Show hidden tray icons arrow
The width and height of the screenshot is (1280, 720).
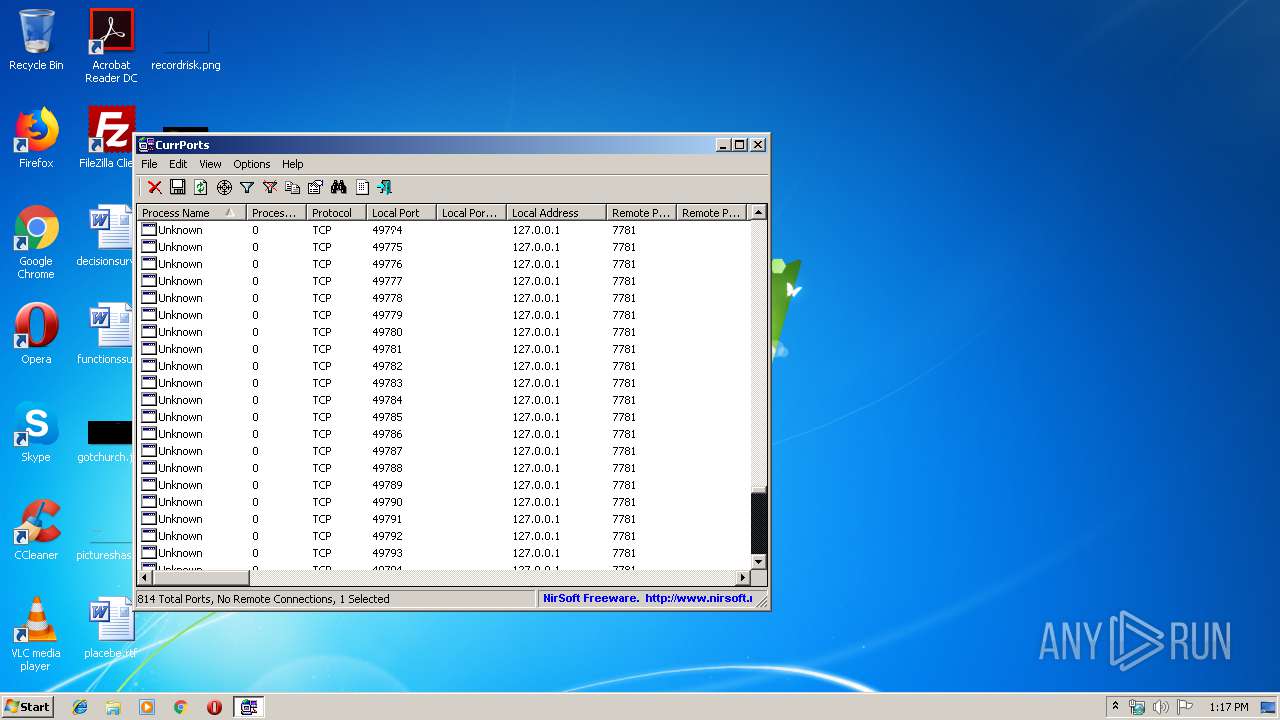pos(1115,707)
